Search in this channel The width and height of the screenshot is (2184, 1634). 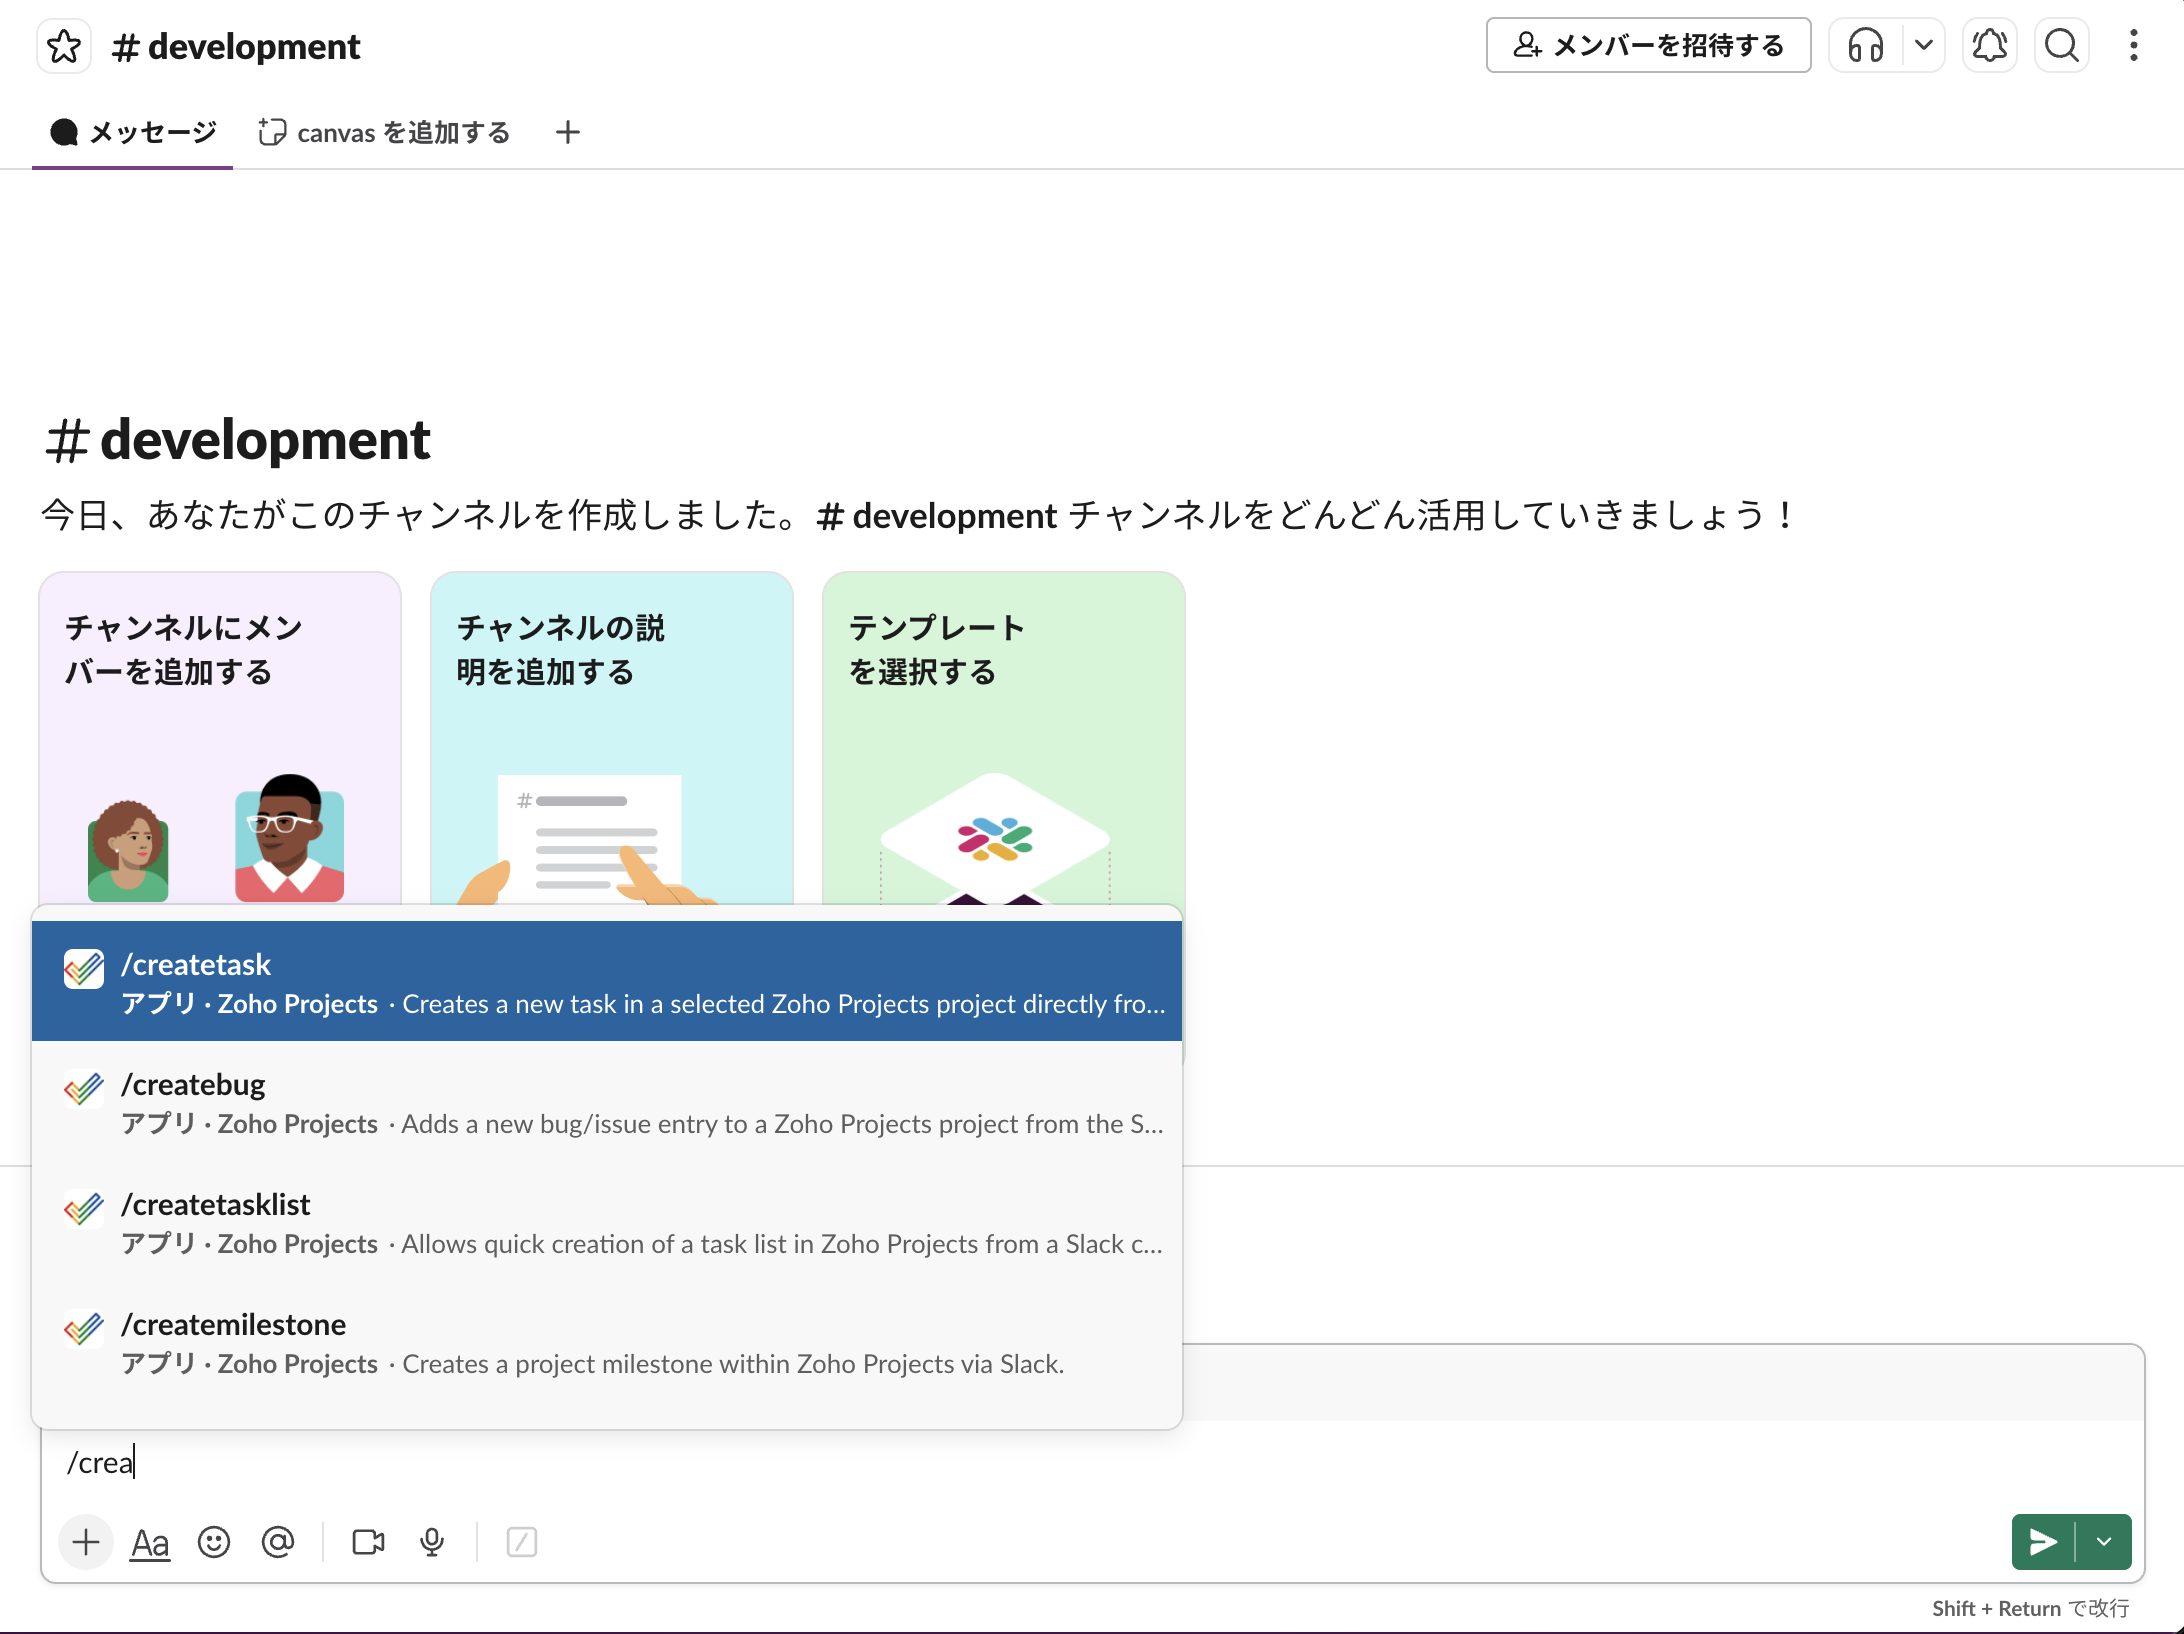click(x=2061, y=46)
